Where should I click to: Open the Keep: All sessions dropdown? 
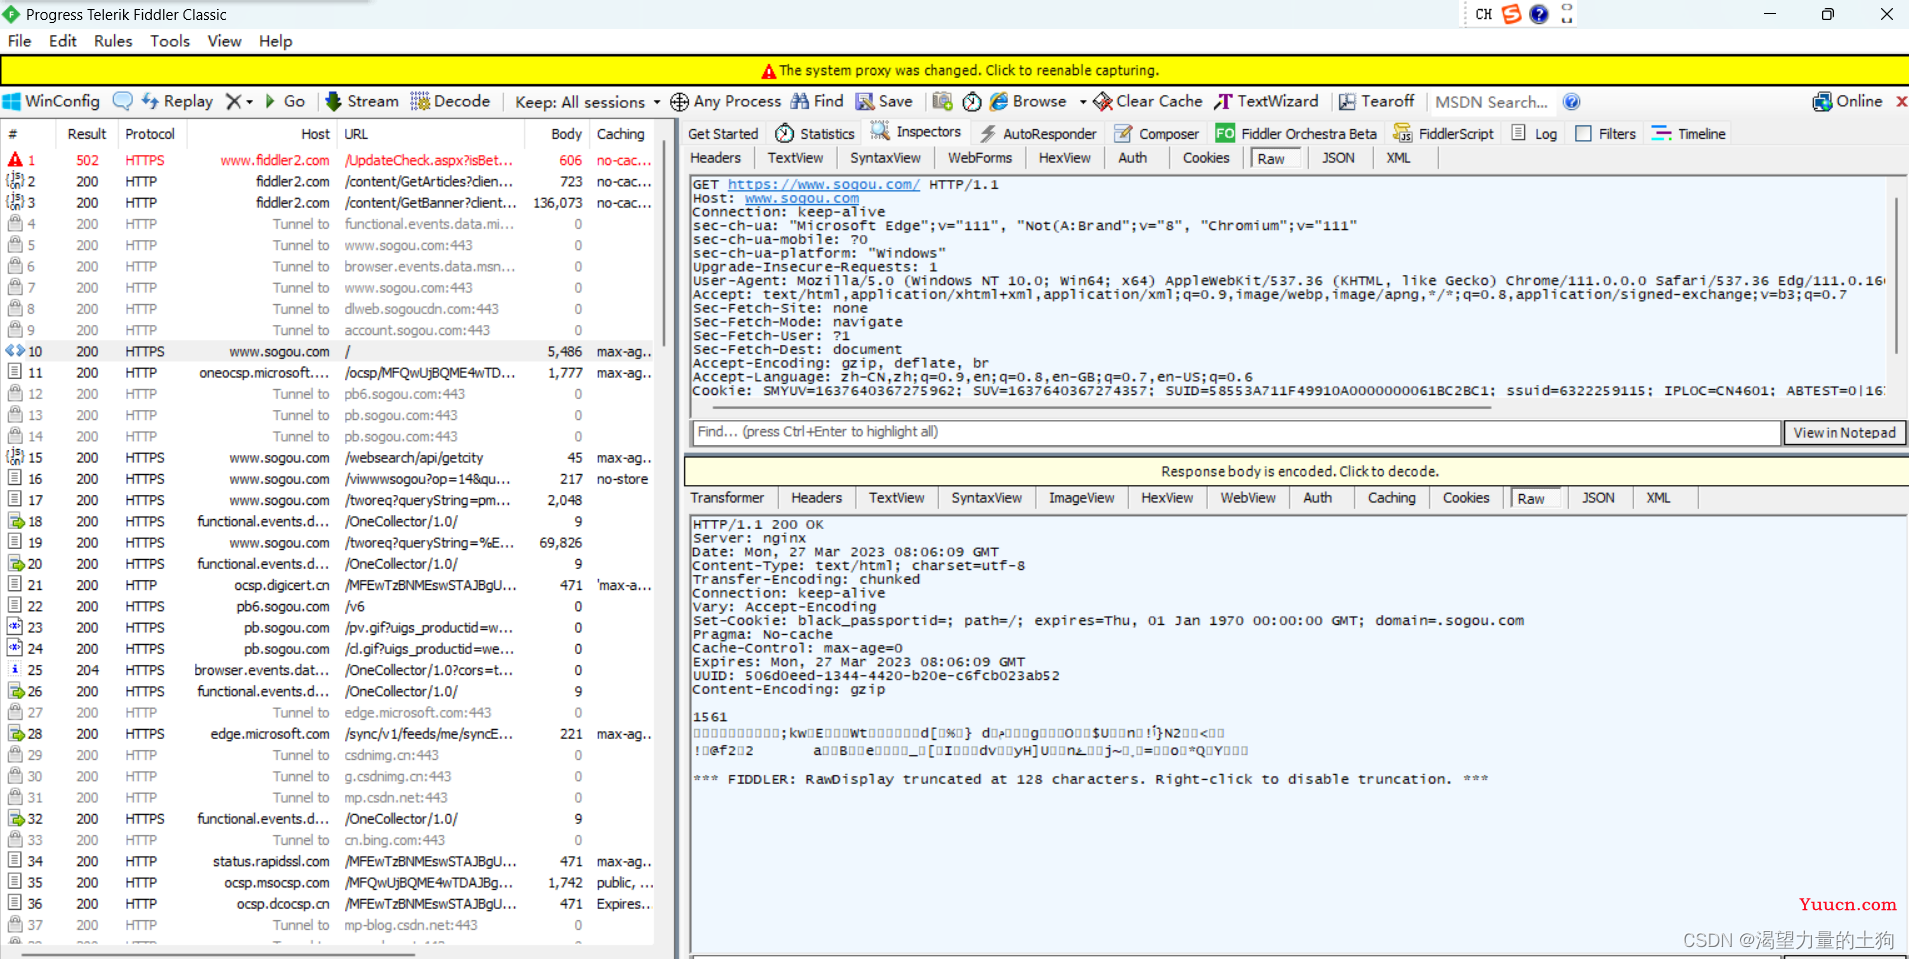click(x=588, y=101)
